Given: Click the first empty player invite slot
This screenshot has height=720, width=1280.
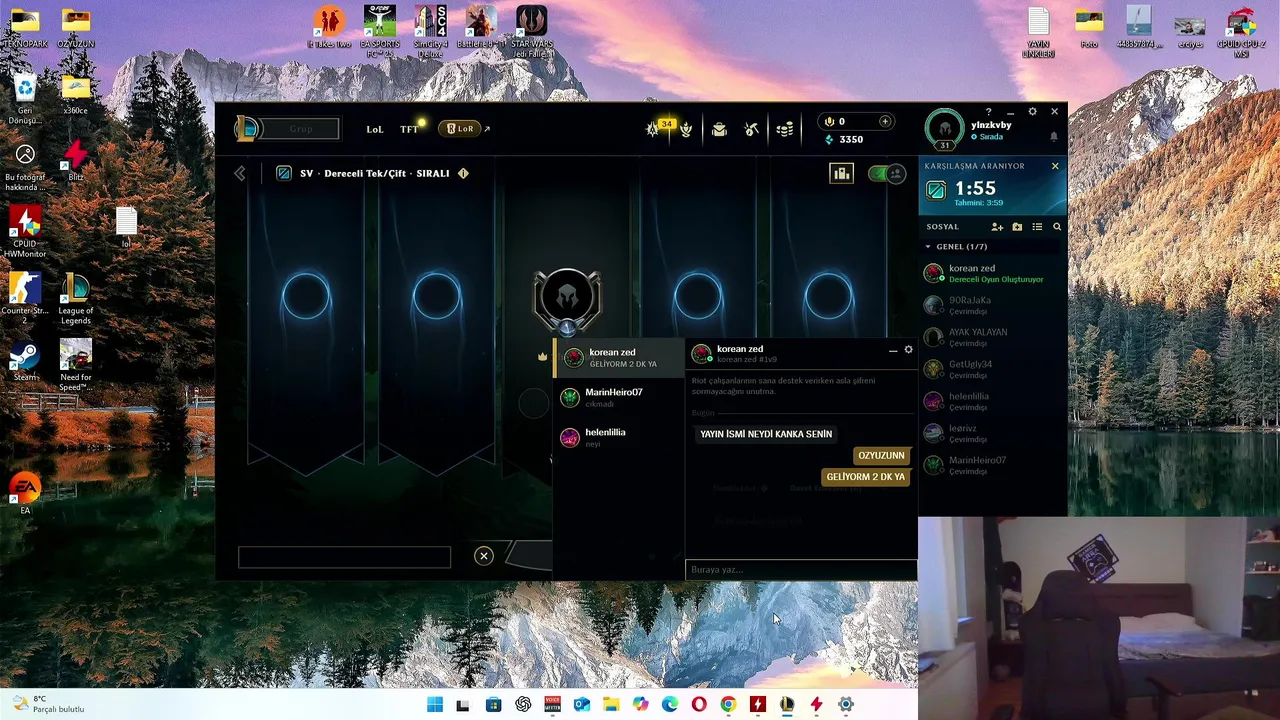Looking at the screenshot, I should [x=306, y=297].
